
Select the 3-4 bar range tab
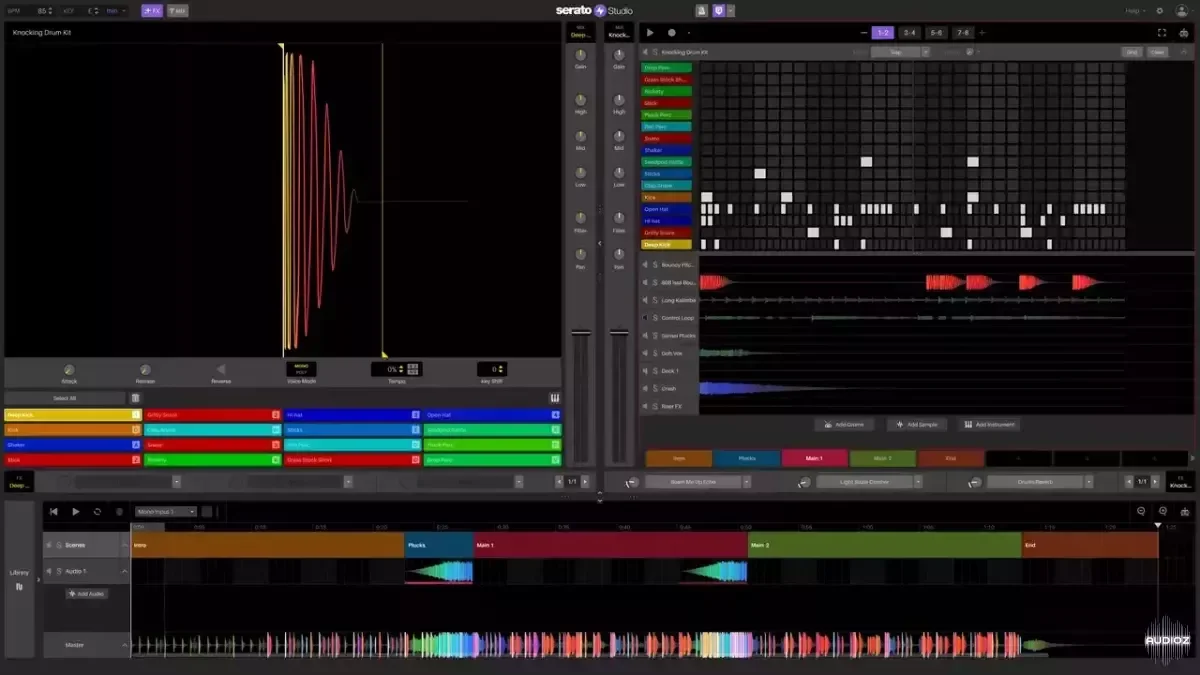909,32
